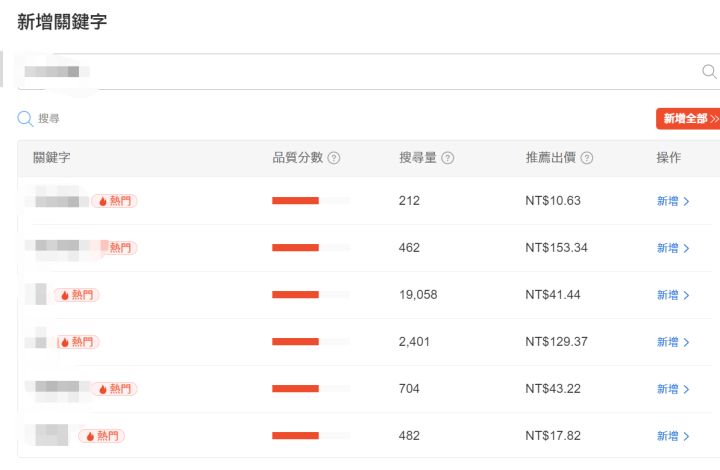720x470 pixels.
Task: Click the quality score bar in NT$41.44 row
Action: click(311, 295)
